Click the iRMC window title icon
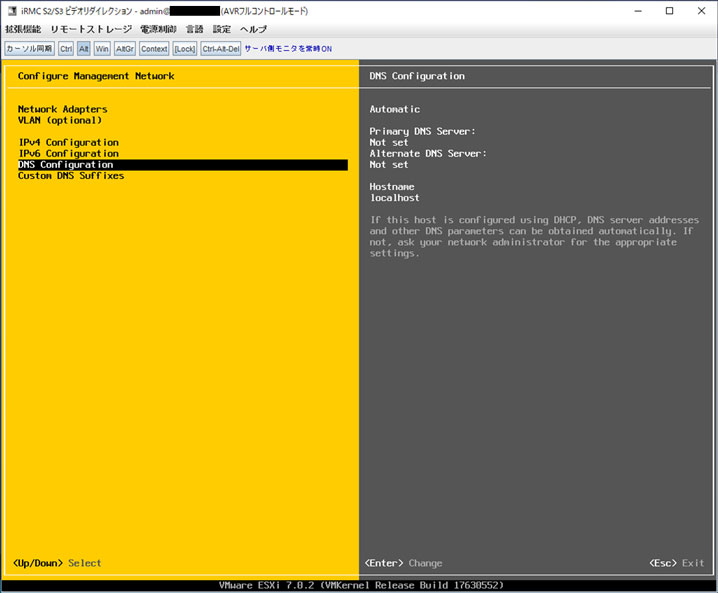Image resolution: width=718 pixels, height=593 pixels. click(x=12, y=11)
